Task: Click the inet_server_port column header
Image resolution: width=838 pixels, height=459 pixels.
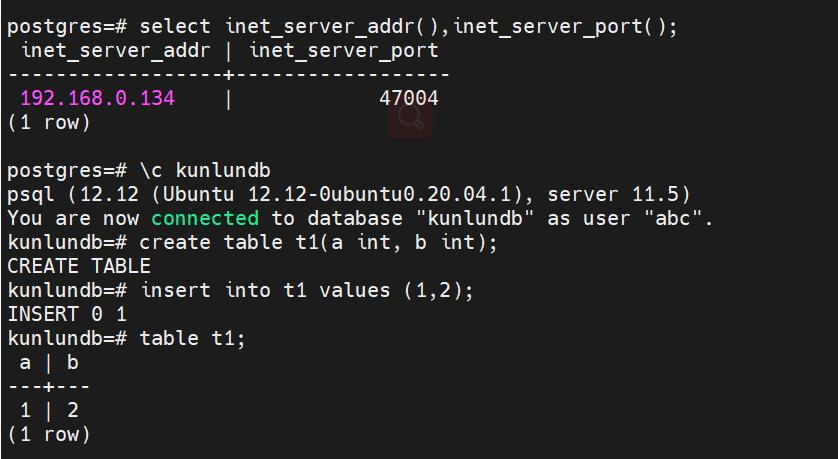Action: tap(343, 50)
